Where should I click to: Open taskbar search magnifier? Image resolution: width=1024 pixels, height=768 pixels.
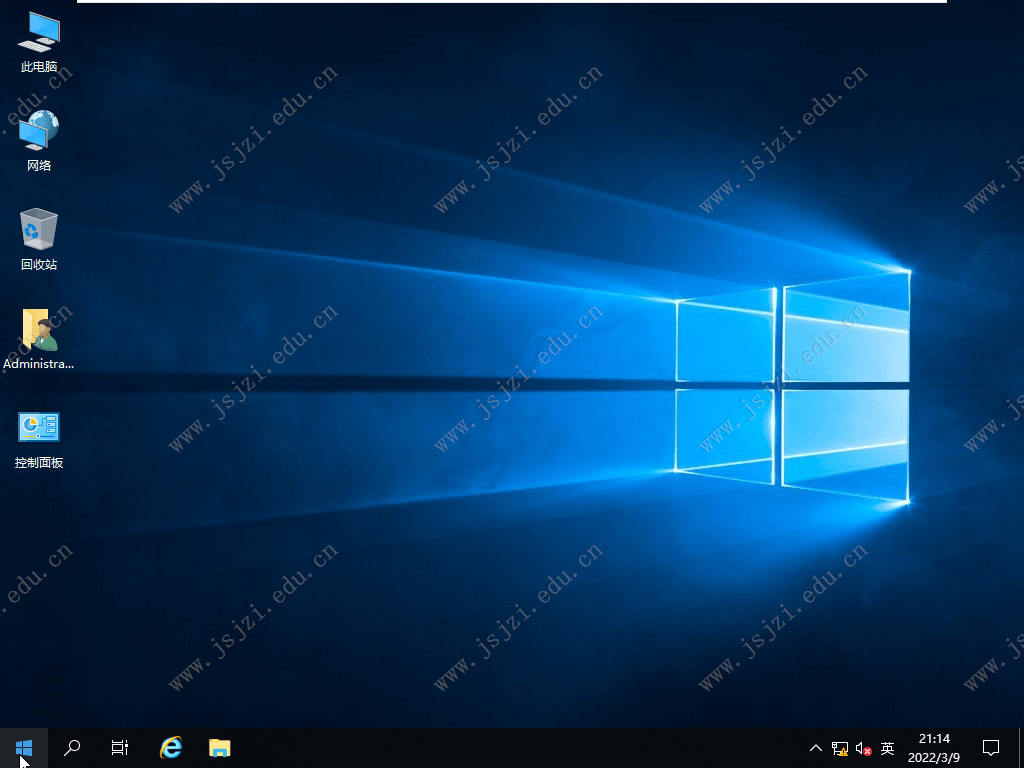72,748
